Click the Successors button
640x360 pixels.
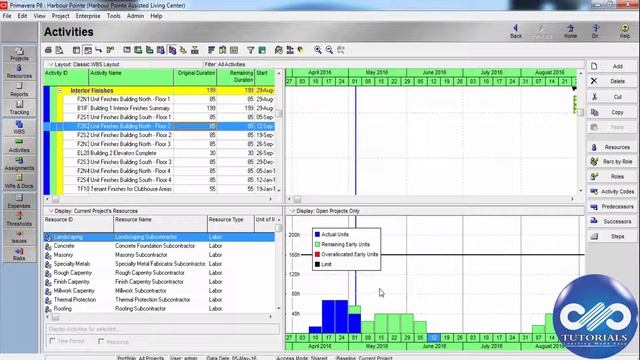point(612,221)
